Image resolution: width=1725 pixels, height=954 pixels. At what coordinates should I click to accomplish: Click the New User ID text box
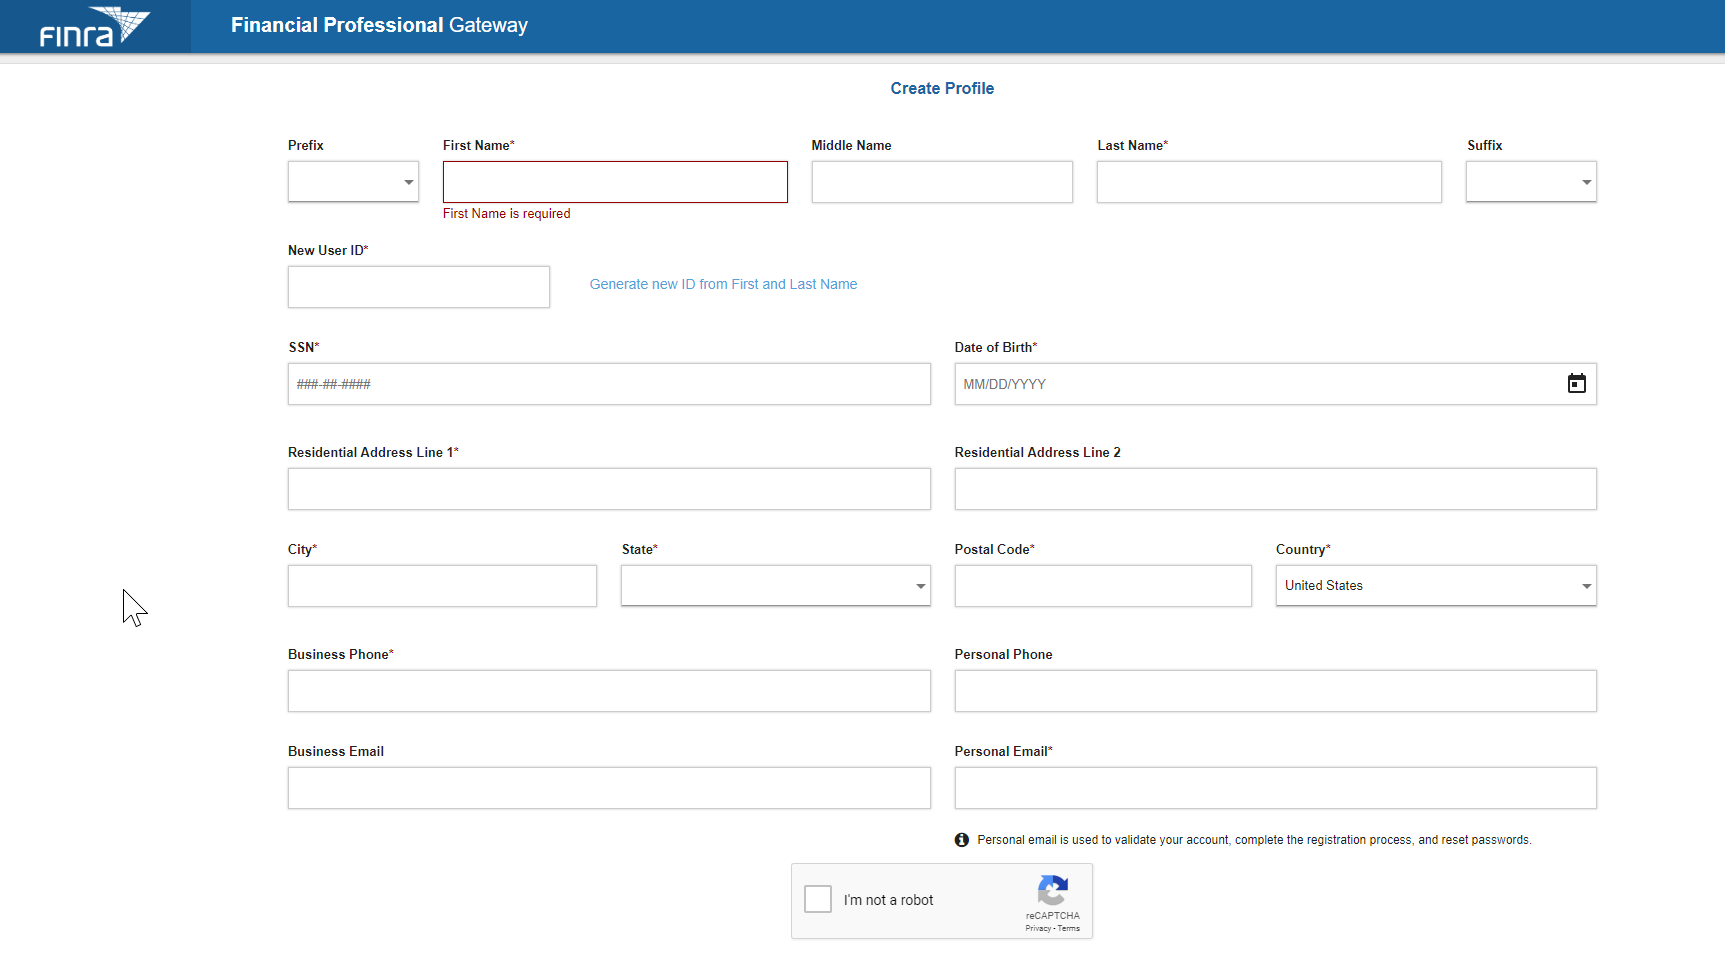click(418, 287)
